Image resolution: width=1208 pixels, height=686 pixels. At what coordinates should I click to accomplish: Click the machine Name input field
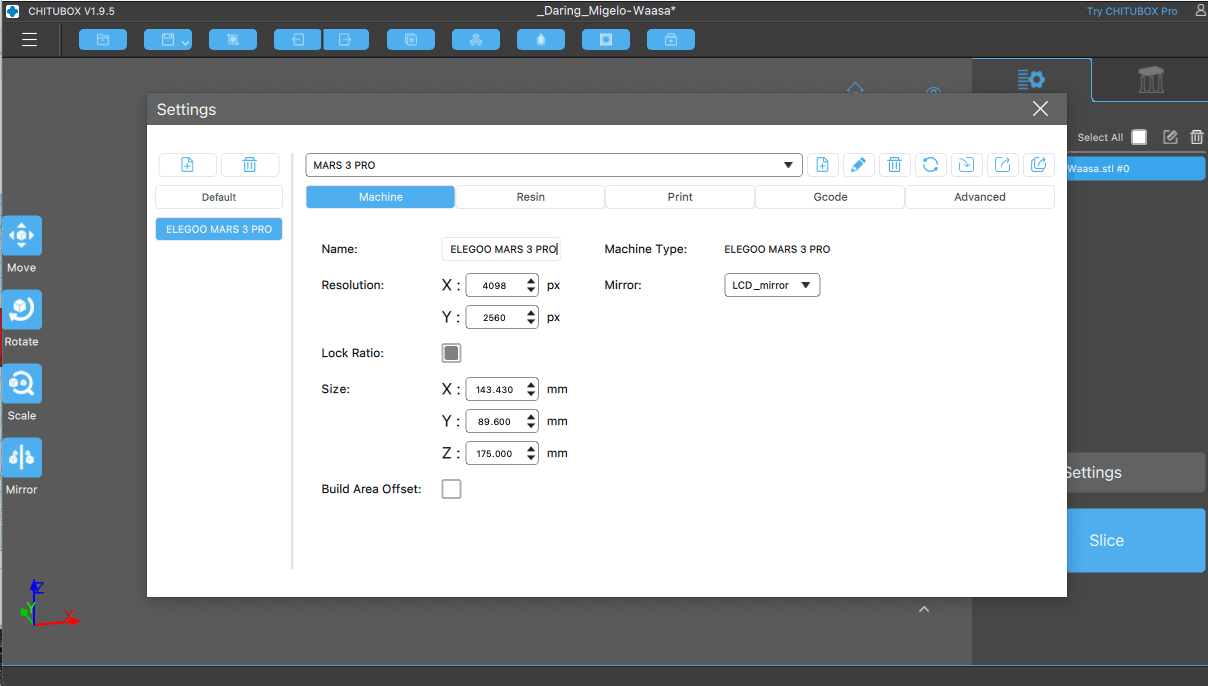pyautogui.click(x=502, y=249)
